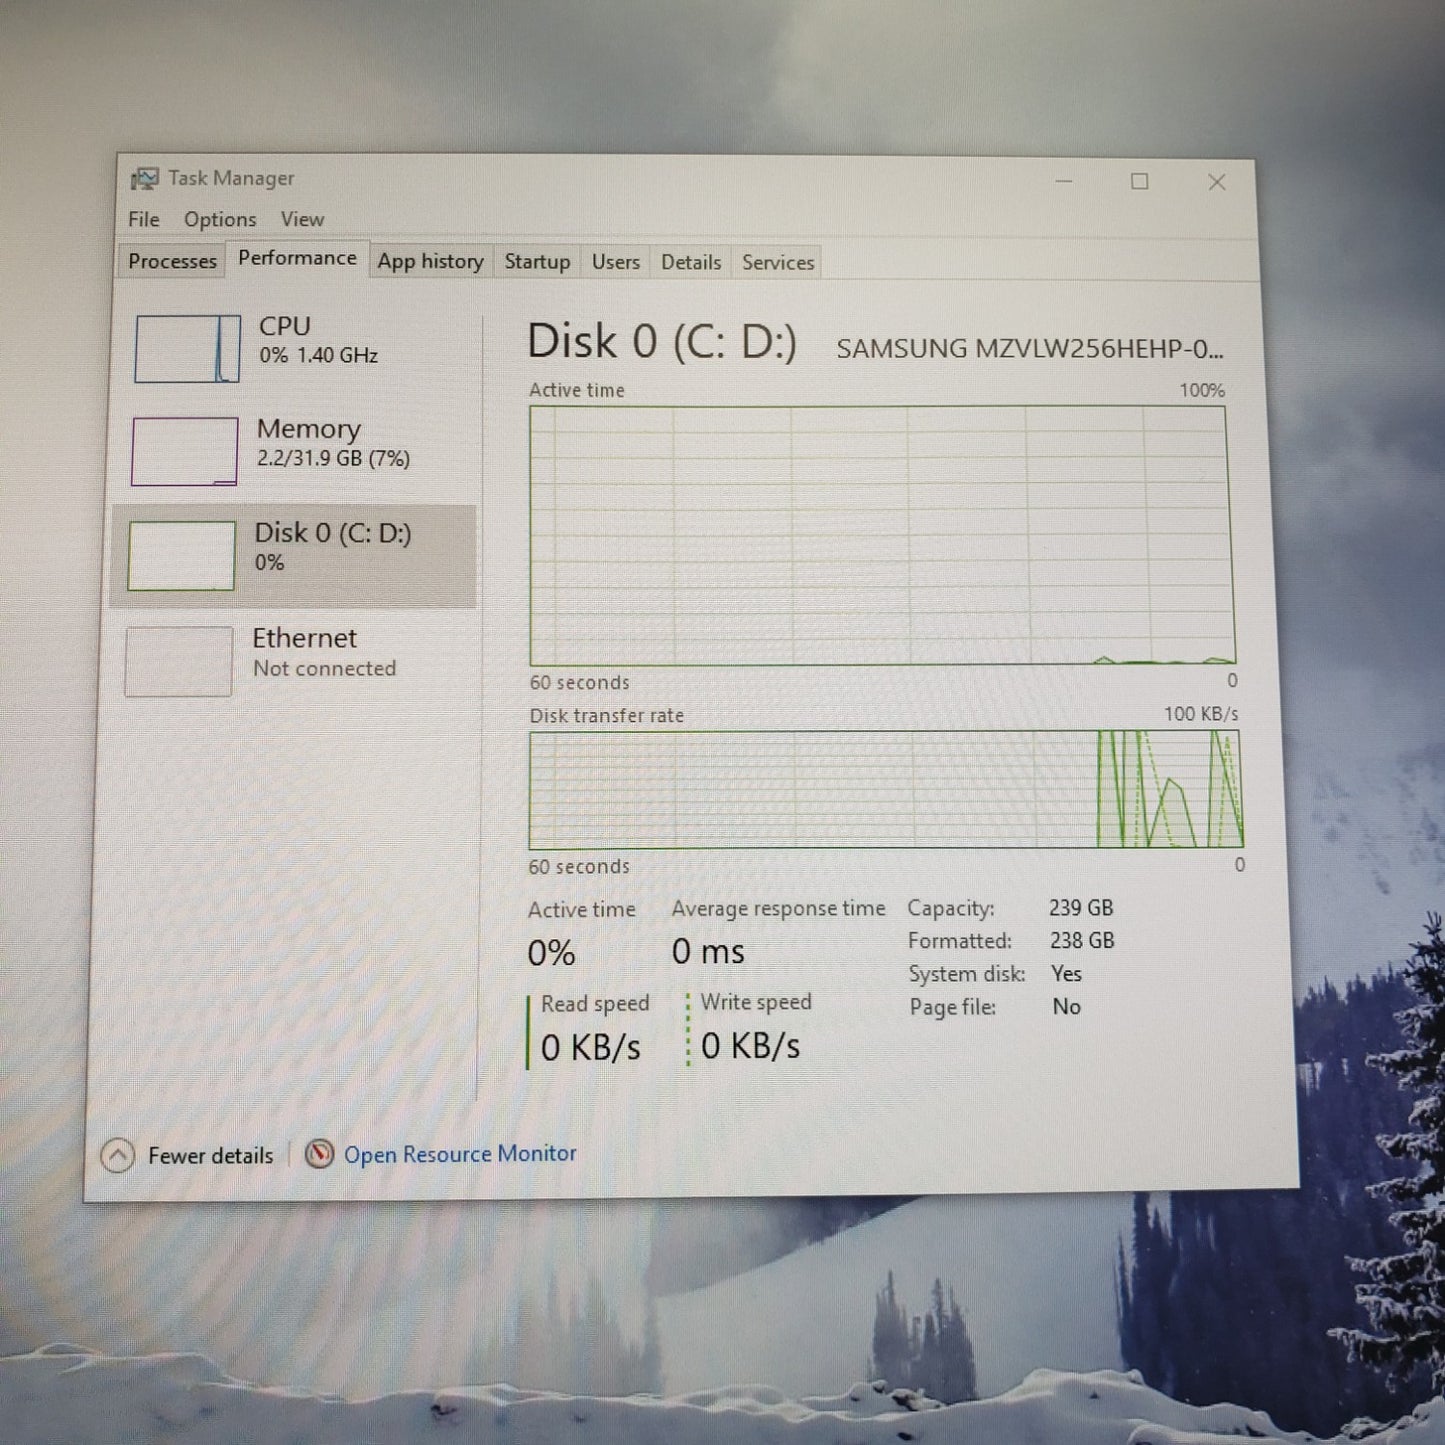Viewport: 1445px width, 1445px height.
Task: Switch to the Services tab
Action: [778, 262]
